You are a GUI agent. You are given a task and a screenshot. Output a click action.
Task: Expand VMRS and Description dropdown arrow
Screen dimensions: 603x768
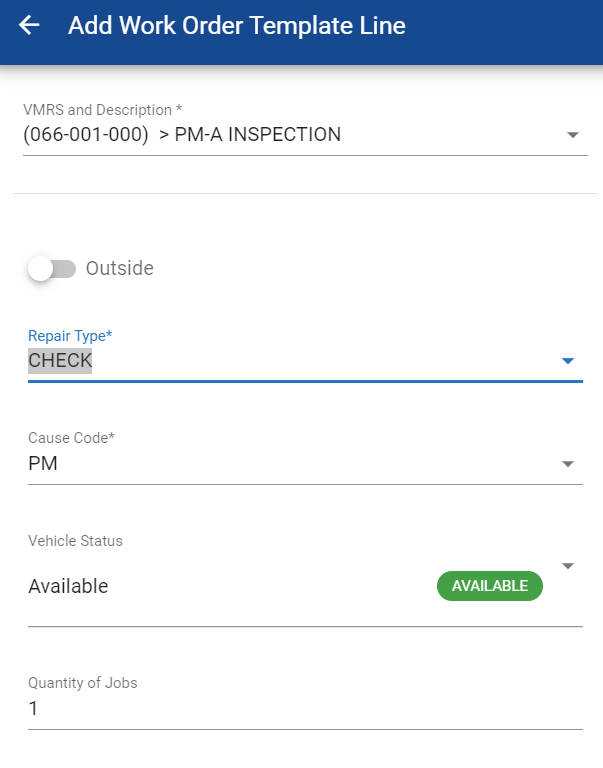tap(572, 135)
